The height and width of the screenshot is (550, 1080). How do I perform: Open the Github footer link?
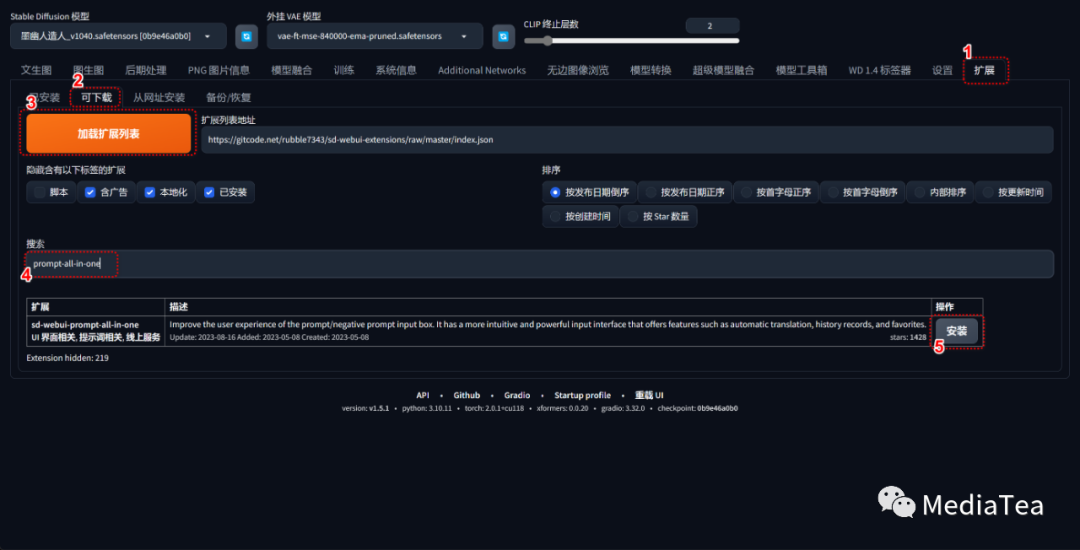pyautogui.click(x=466, y=395)
